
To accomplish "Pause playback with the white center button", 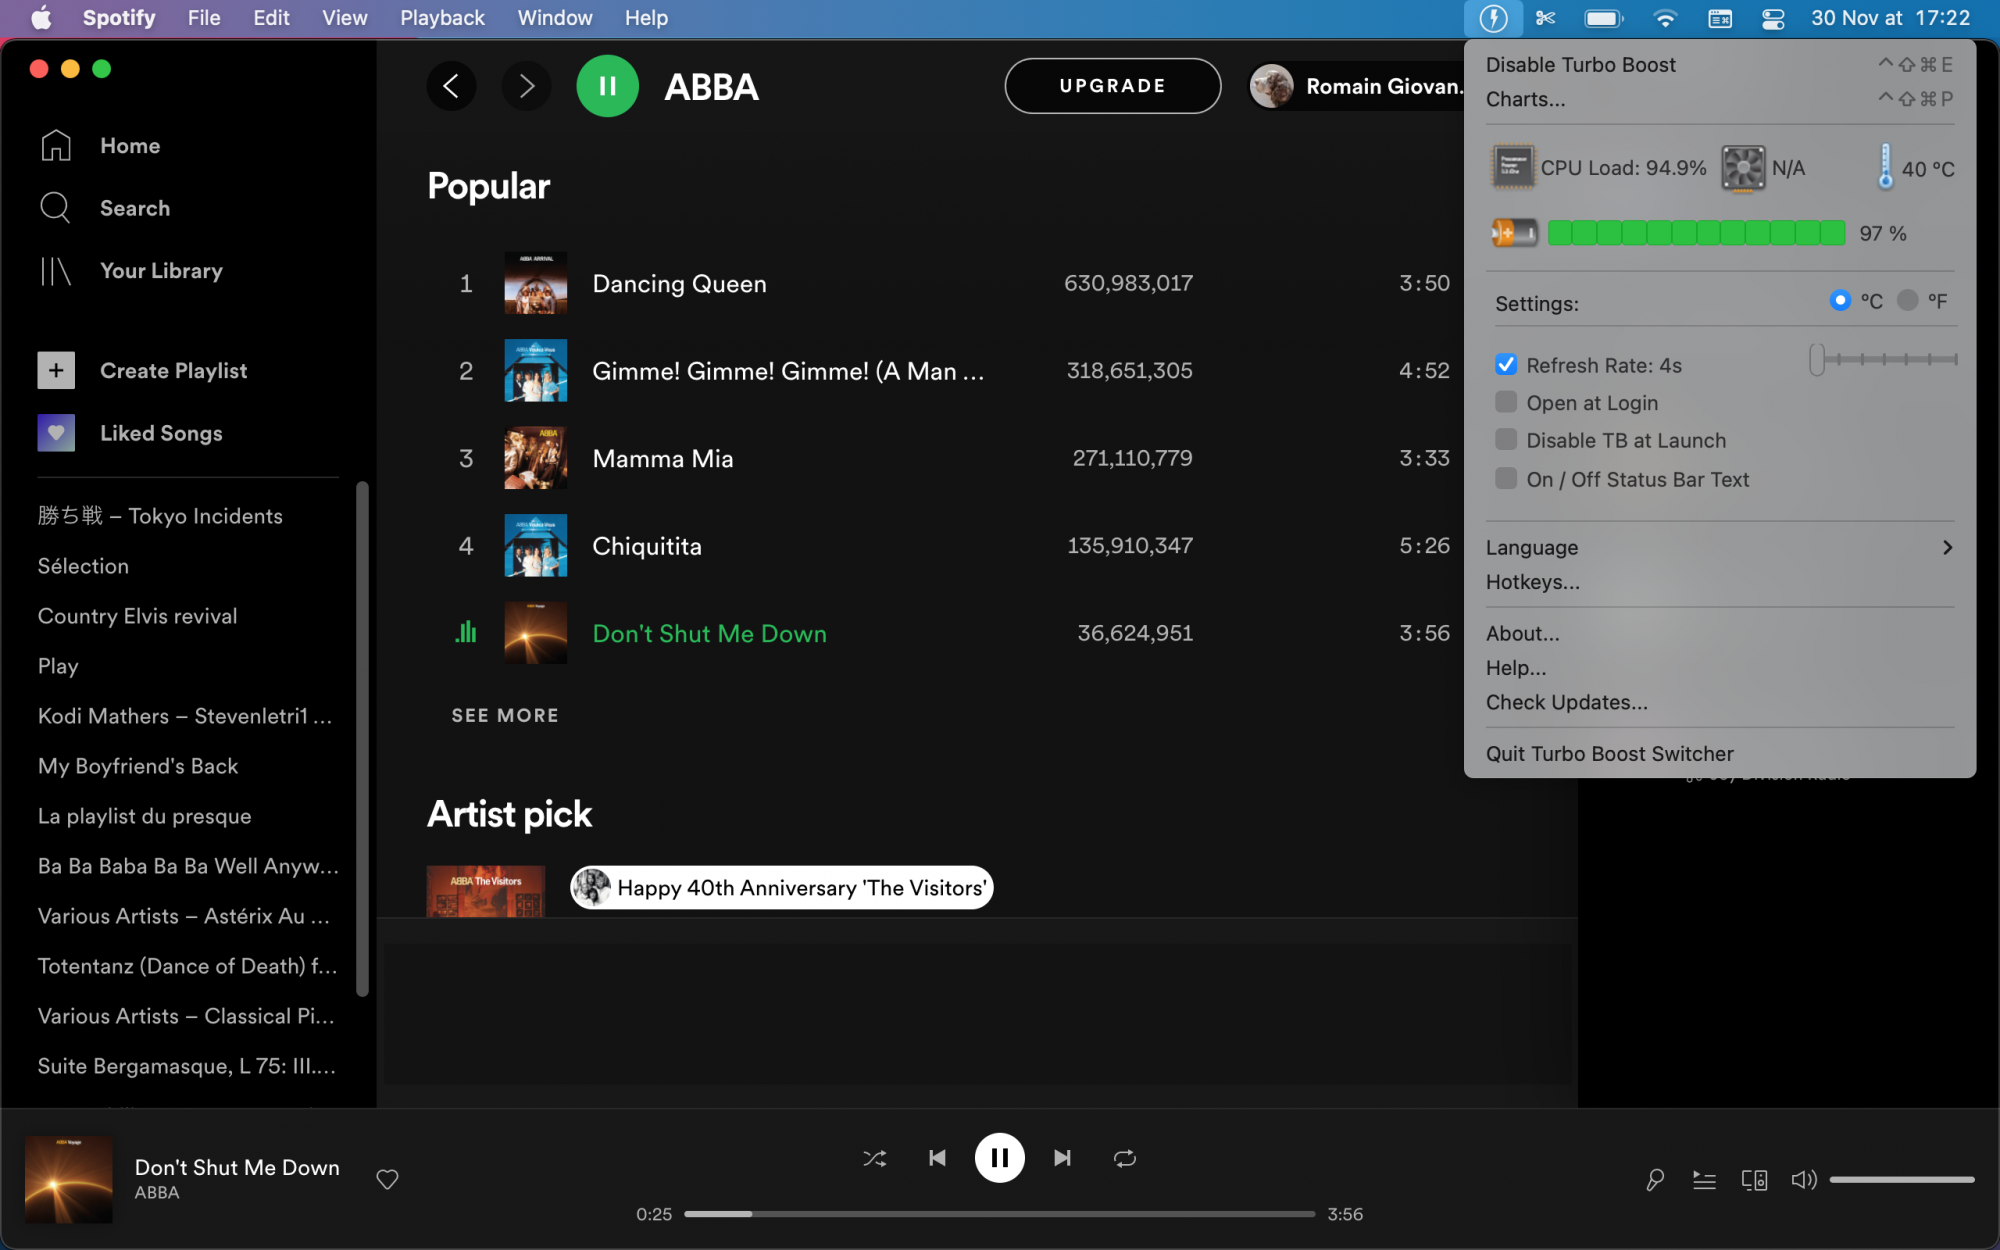I will (1000, 1158).
